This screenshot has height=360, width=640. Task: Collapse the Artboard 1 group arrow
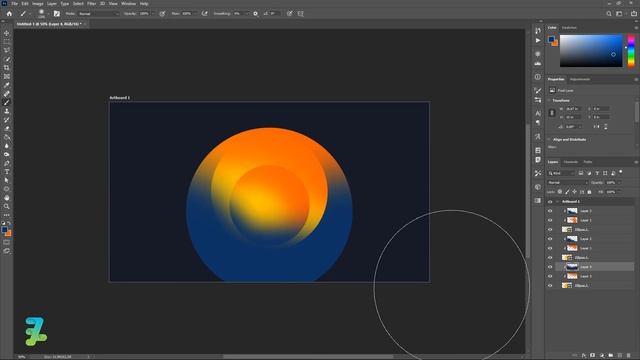point(557,202)
